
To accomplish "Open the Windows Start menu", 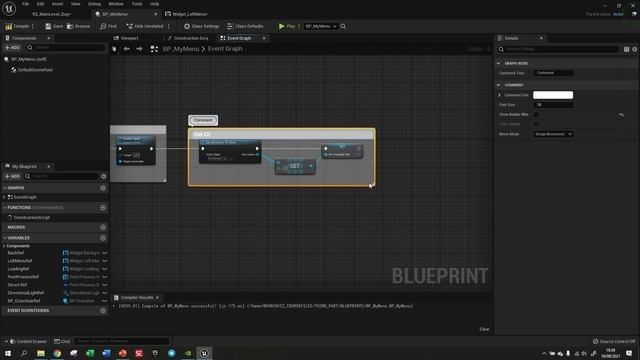I will pyautogui.click(x=8, y=353).
